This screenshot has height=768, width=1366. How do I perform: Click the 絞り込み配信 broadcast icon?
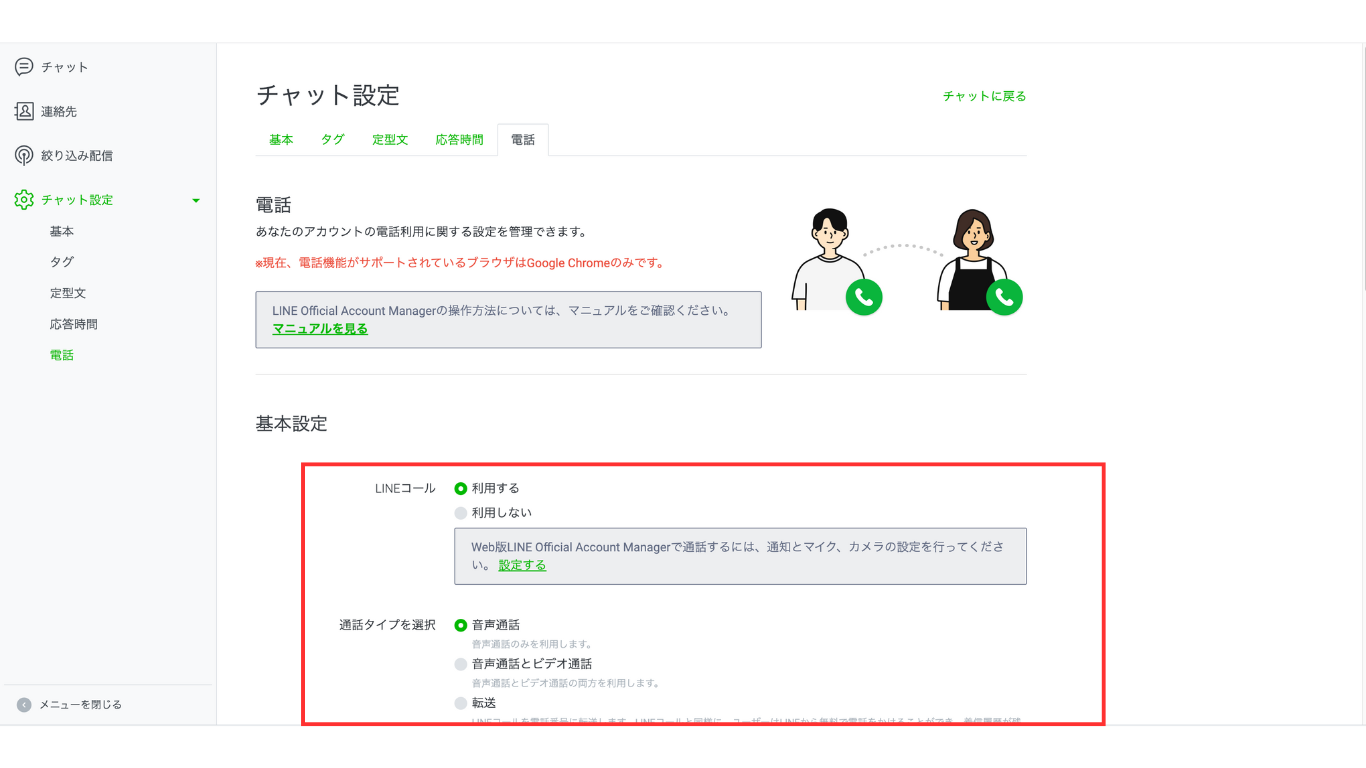[24, 155]
